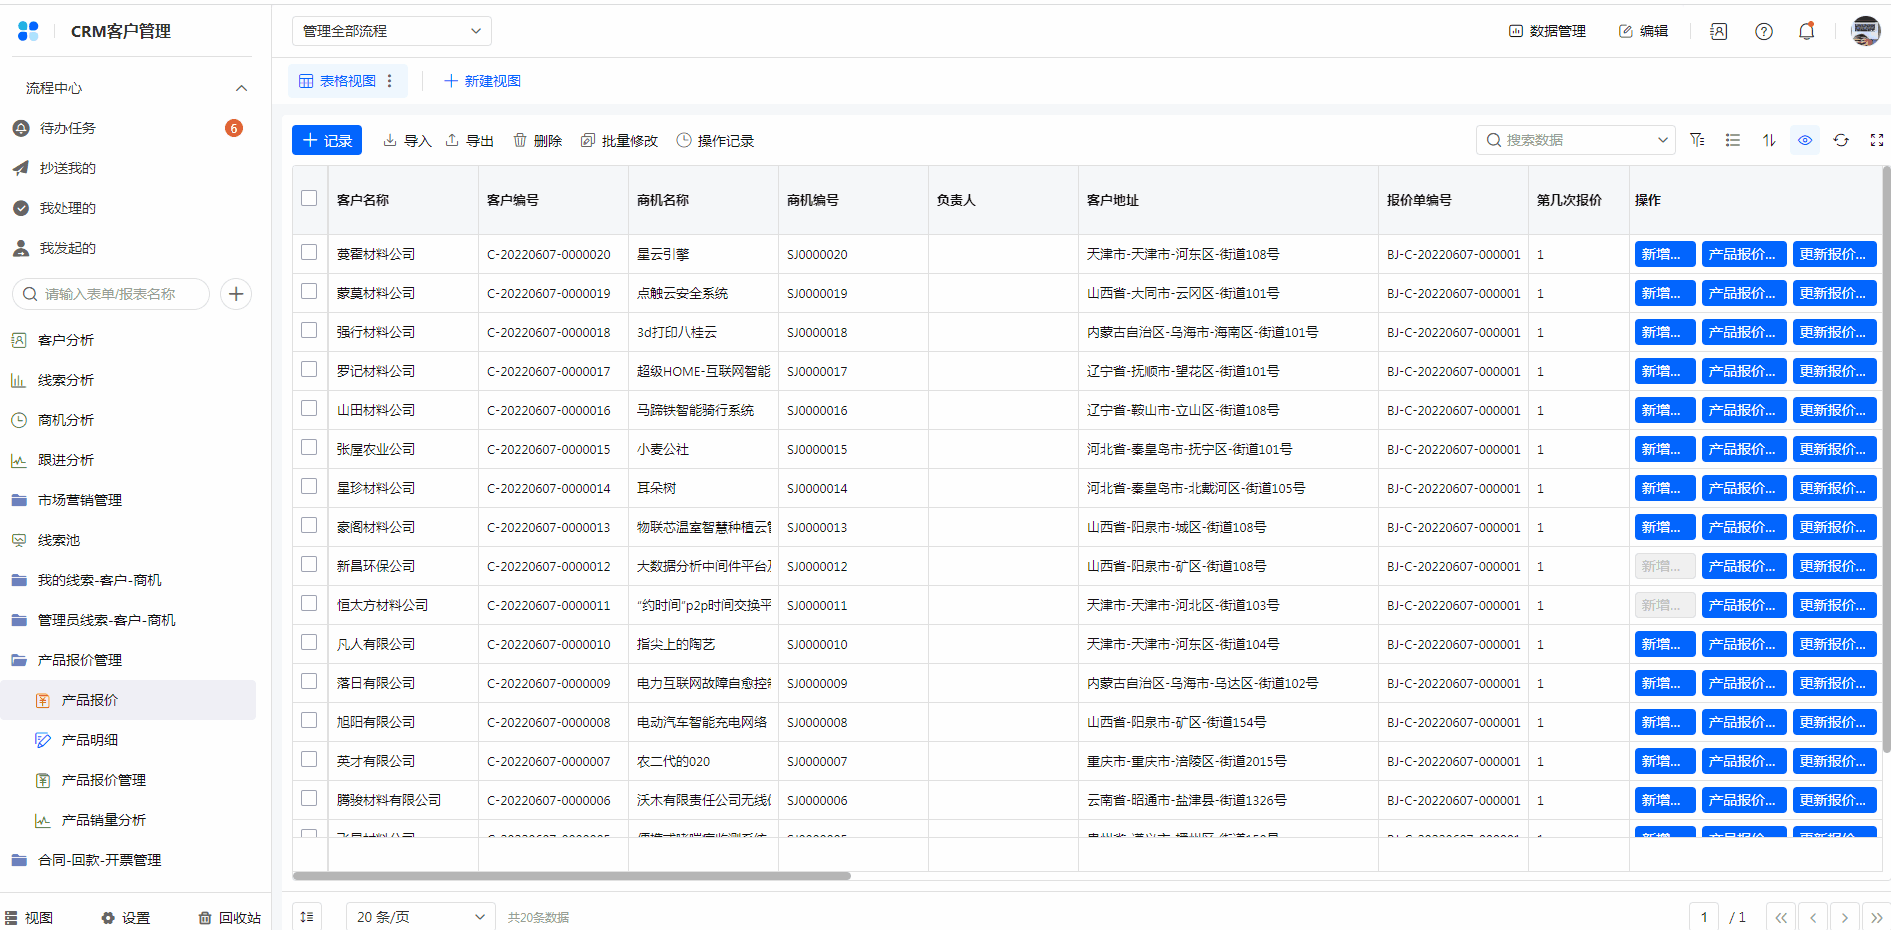Toggle the eye icon for field visibility

[1805, 140]
